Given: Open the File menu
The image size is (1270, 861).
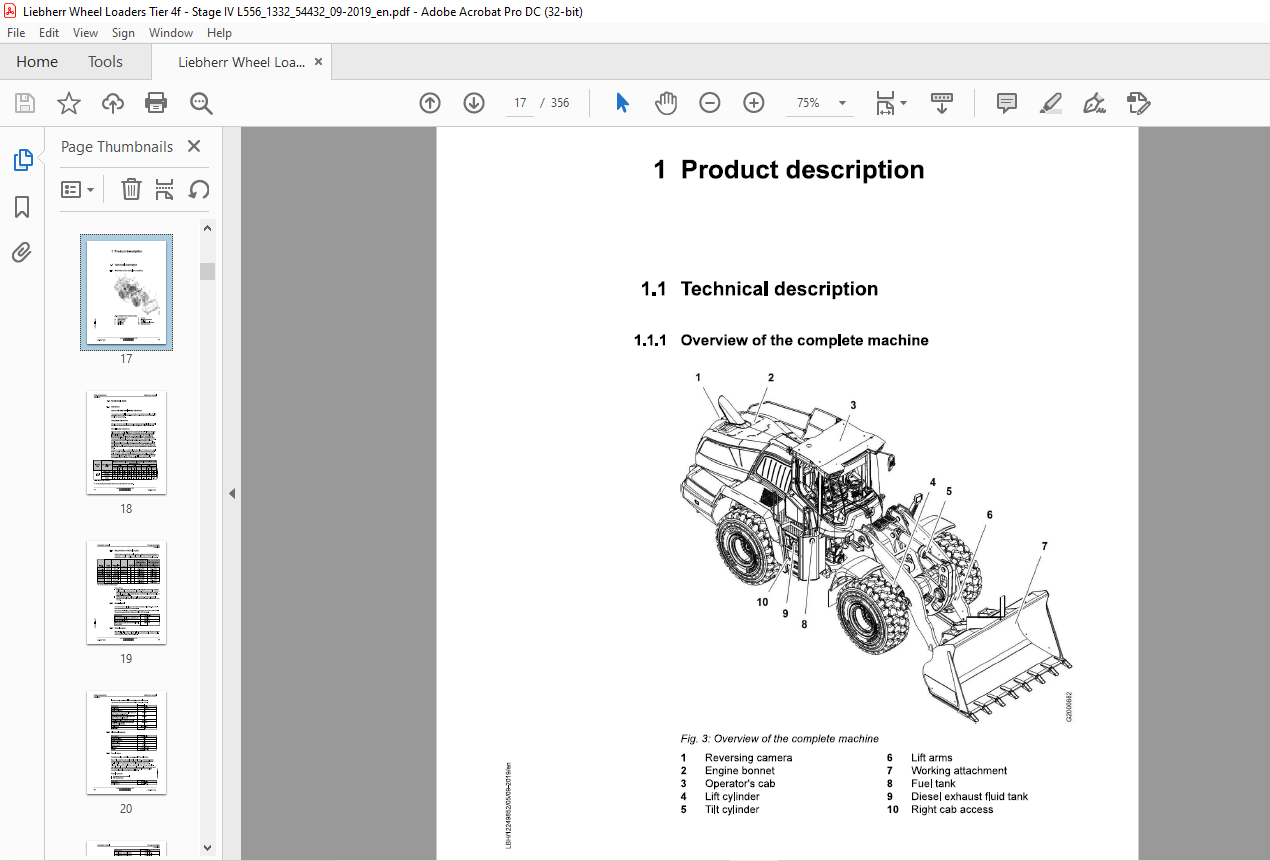Looking at the screenshot, I should click(x=16, y=33).
